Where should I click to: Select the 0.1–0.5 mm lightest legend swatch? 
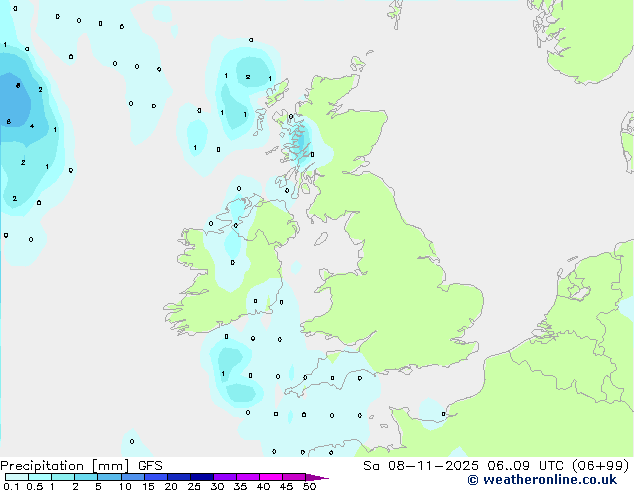(x=17, y=477)
